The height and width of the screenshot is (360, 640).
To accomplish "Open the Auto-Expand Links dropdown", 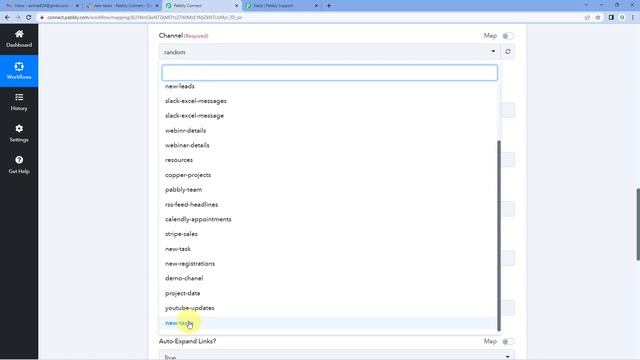I will (337, 356).
